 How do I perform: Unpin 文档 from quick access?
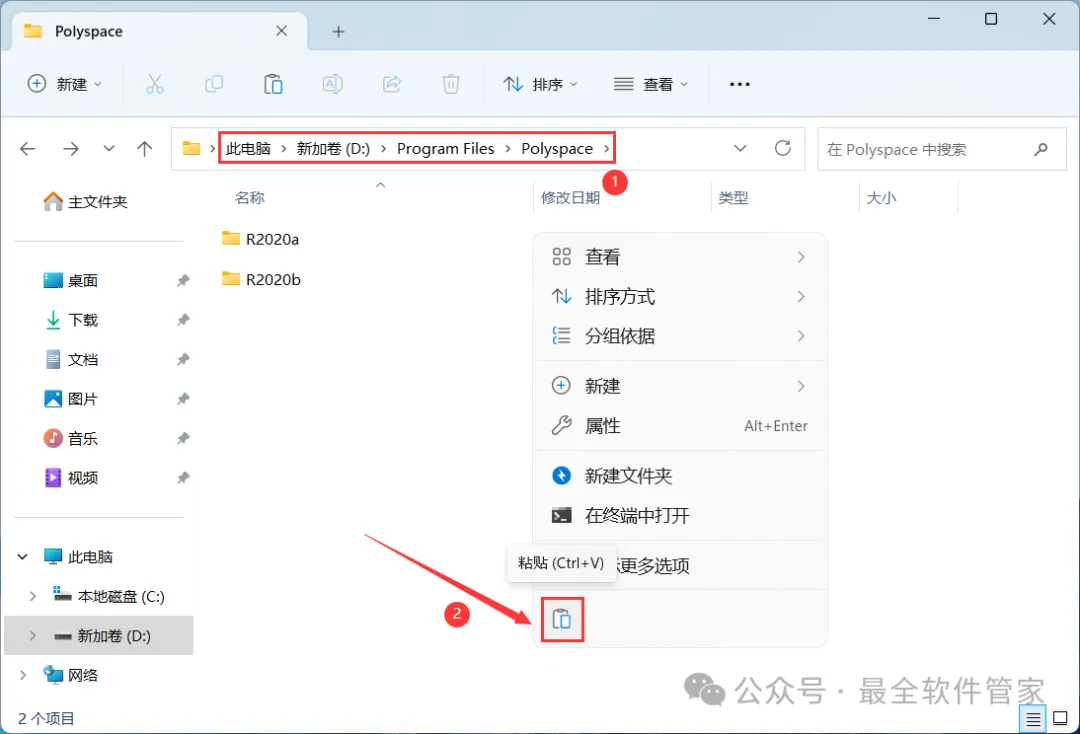pyautogui.click(x=183, y=359)
